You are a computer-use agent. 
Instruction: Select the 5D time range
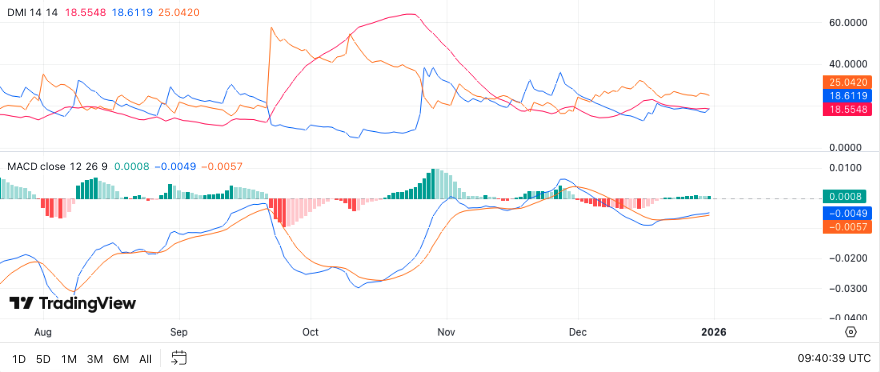43,359
